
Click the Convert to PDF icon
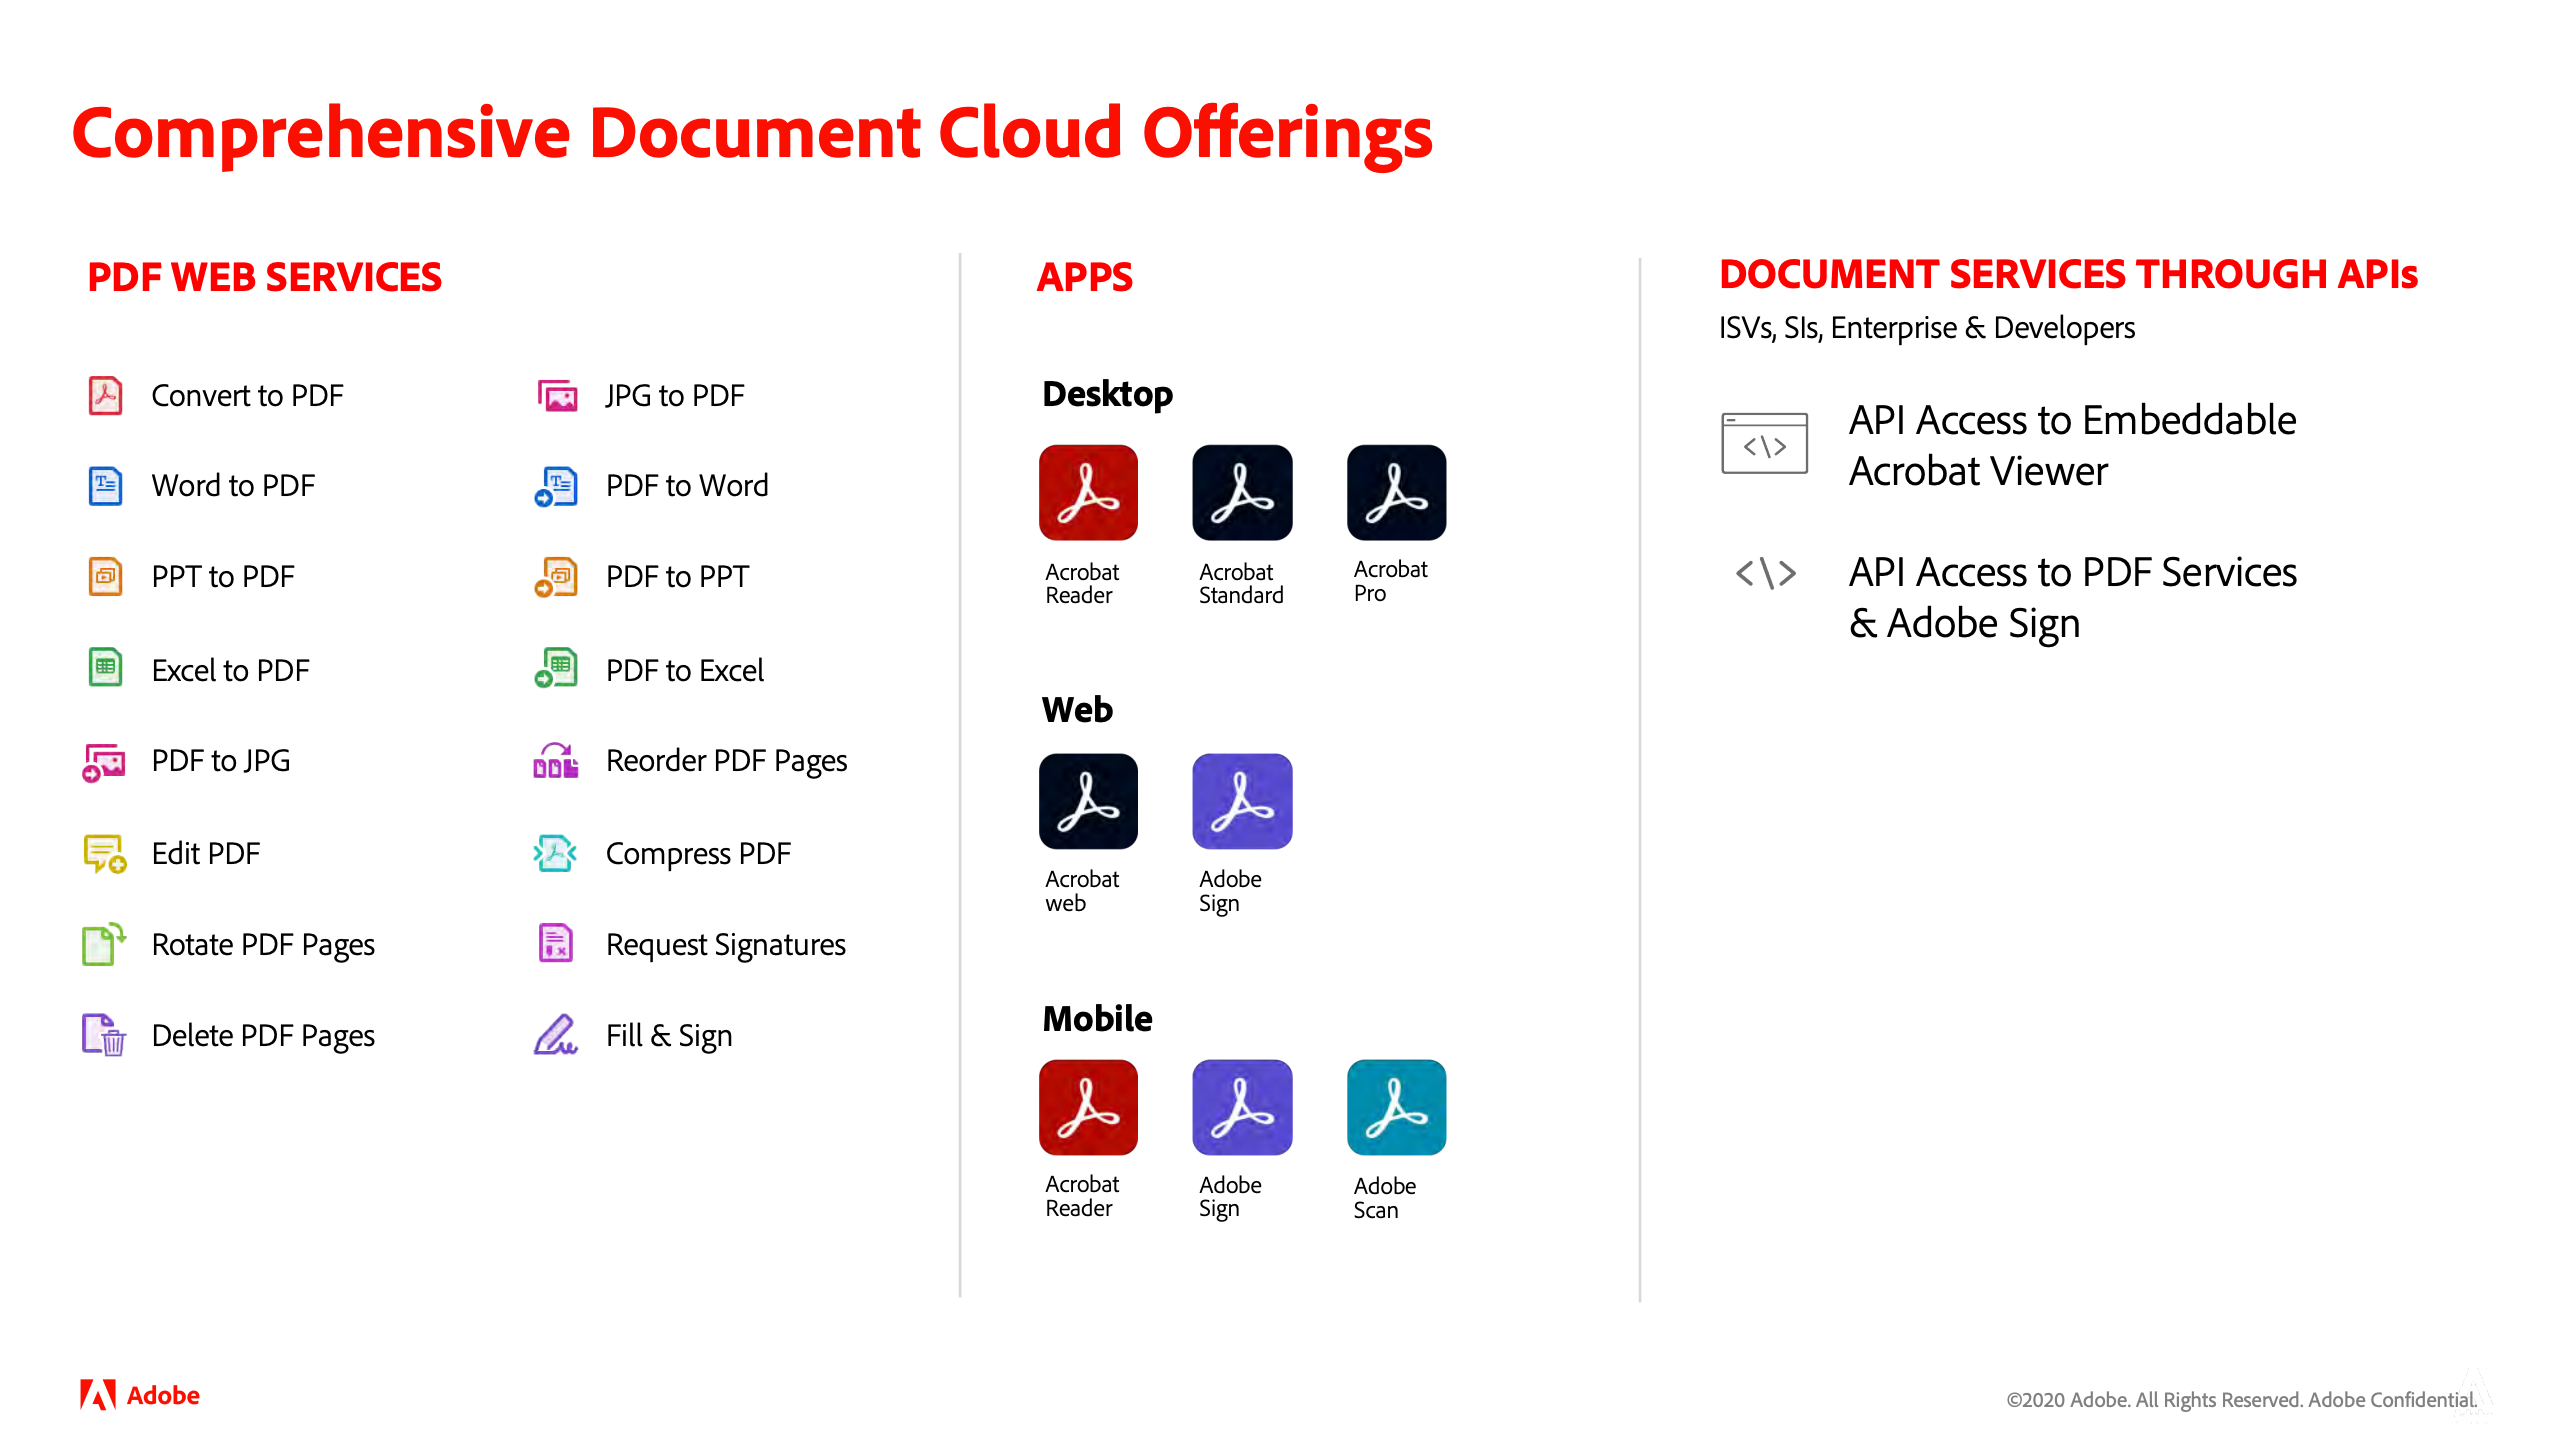(x=105, y=395)
